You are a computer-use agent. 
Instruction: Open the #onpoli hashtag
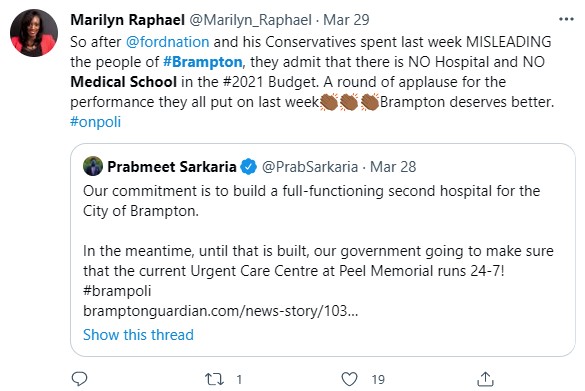click(x=96, y=122)
